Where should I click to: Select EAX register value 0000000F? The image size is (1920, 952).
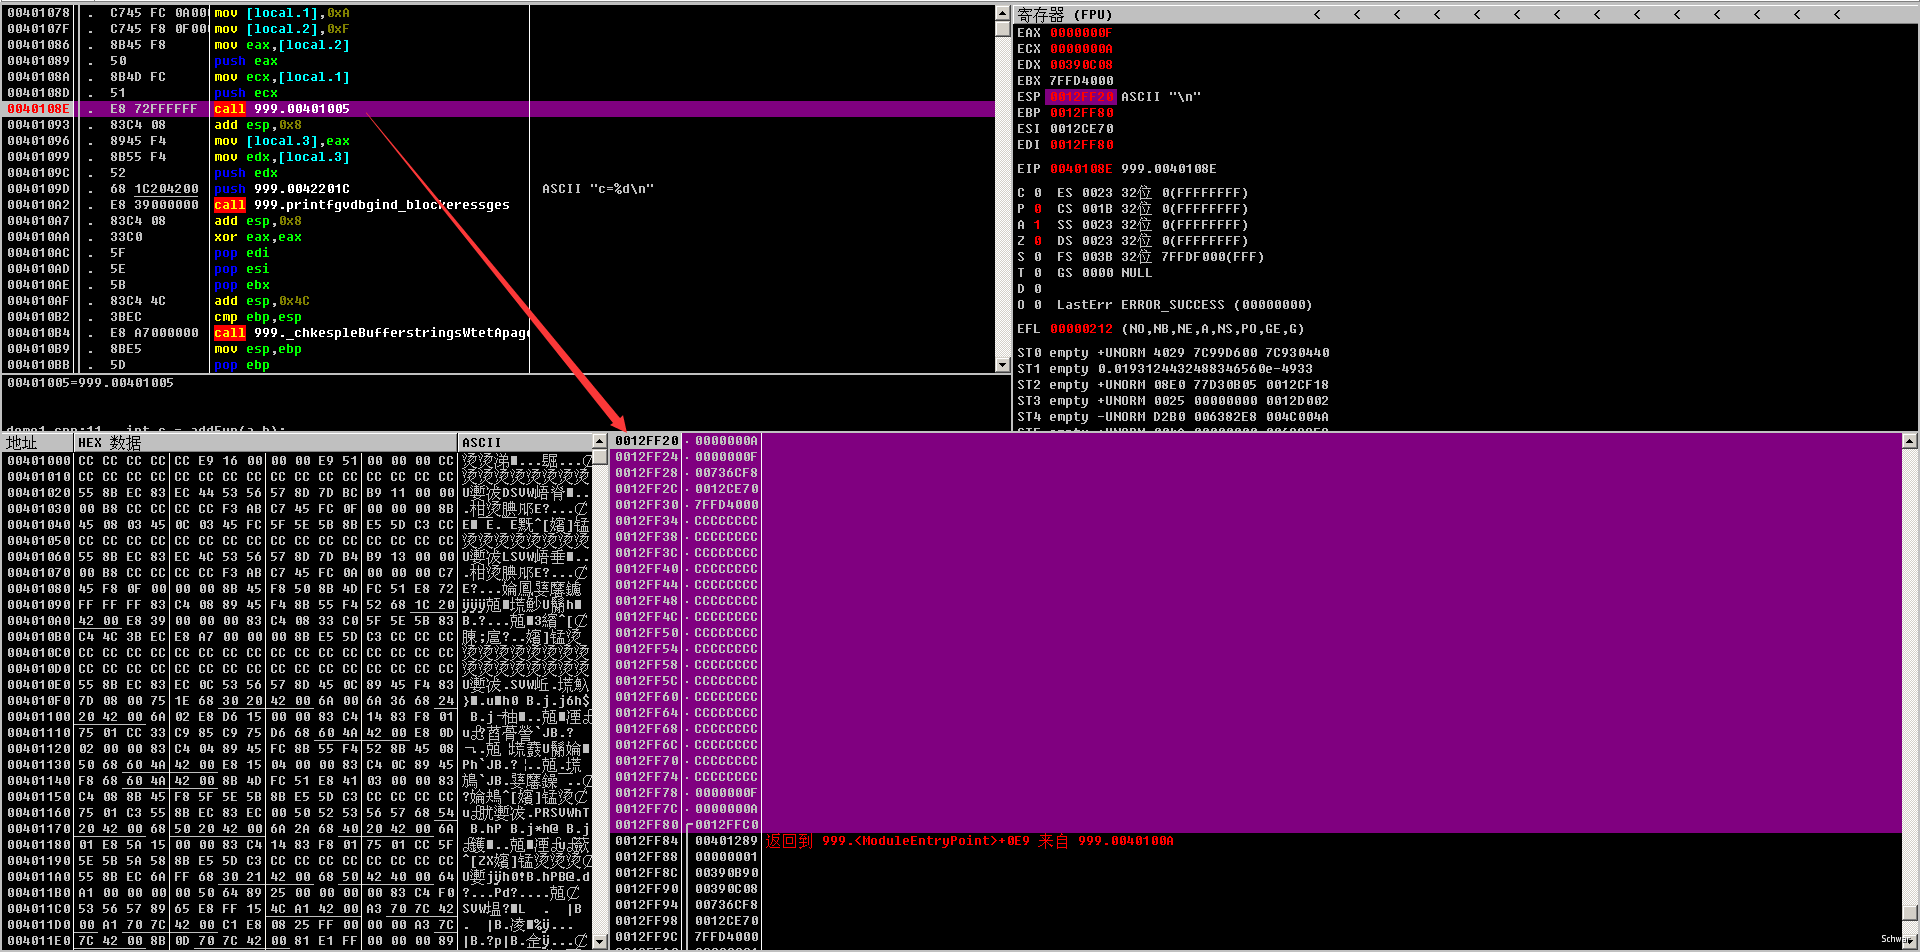1081,33
